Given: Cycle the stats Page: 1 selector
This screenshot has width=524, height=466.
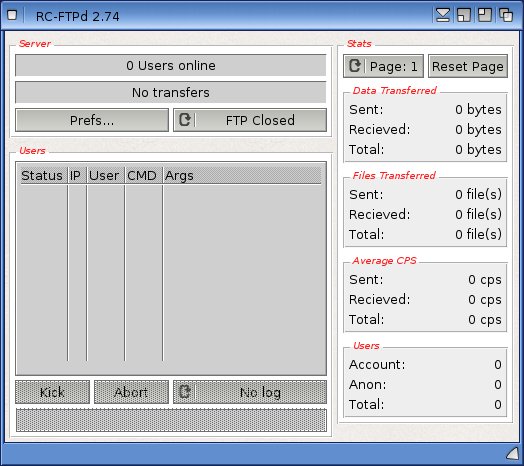Looking at the screenshot, I should click(383, 66).
